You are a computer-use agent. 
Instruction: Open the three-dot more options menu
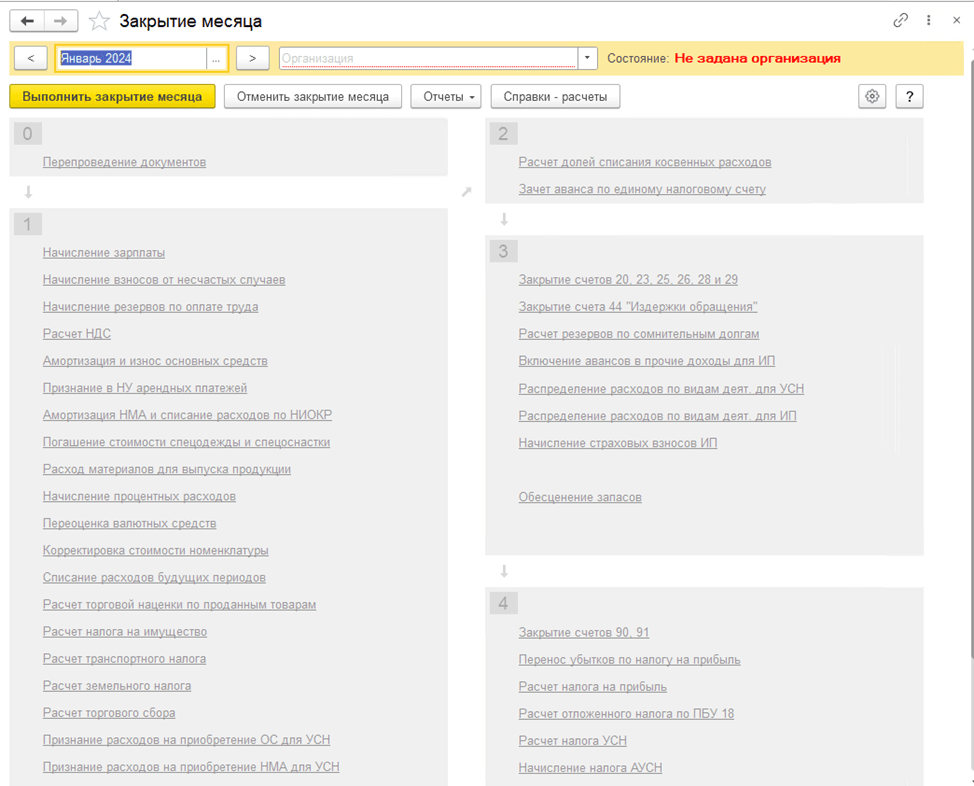929,20
